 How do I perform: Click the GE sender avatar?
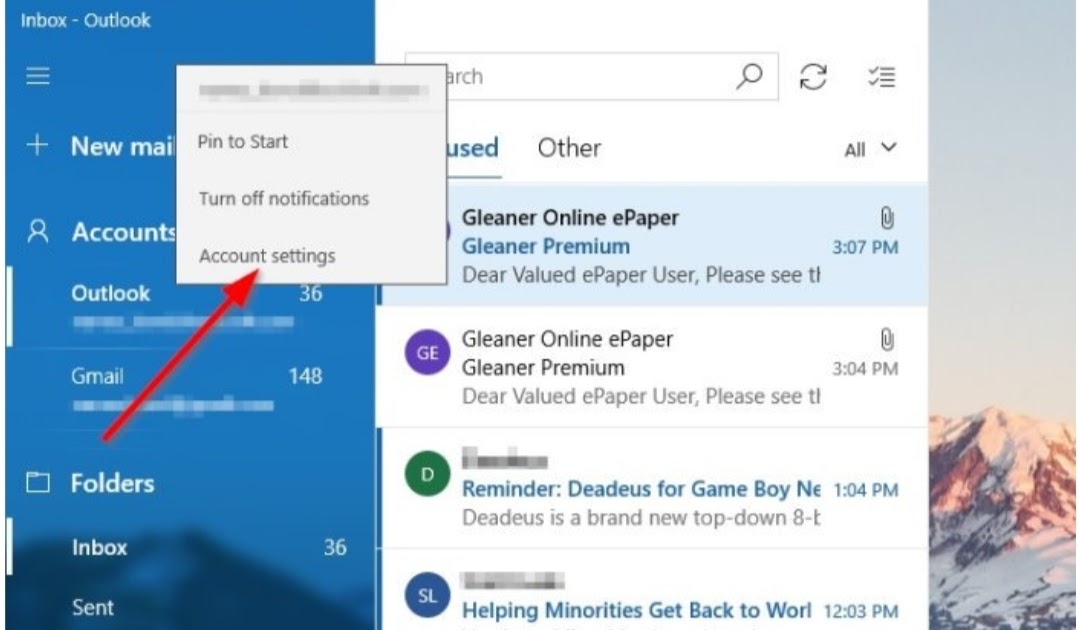click(427, 353)
